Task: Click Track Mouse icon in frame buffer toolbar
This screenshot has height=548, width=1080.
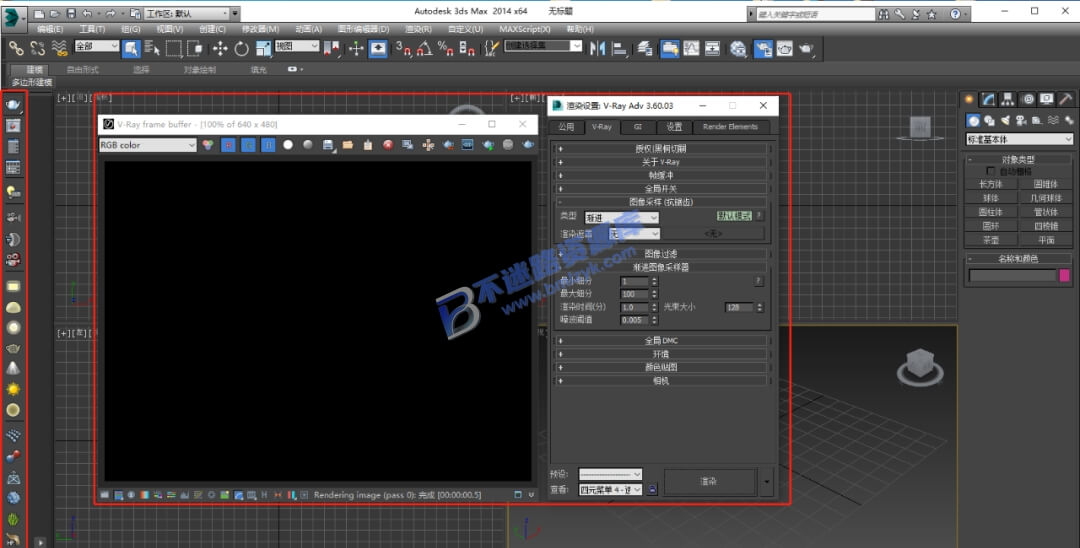Action: (428, 145)
